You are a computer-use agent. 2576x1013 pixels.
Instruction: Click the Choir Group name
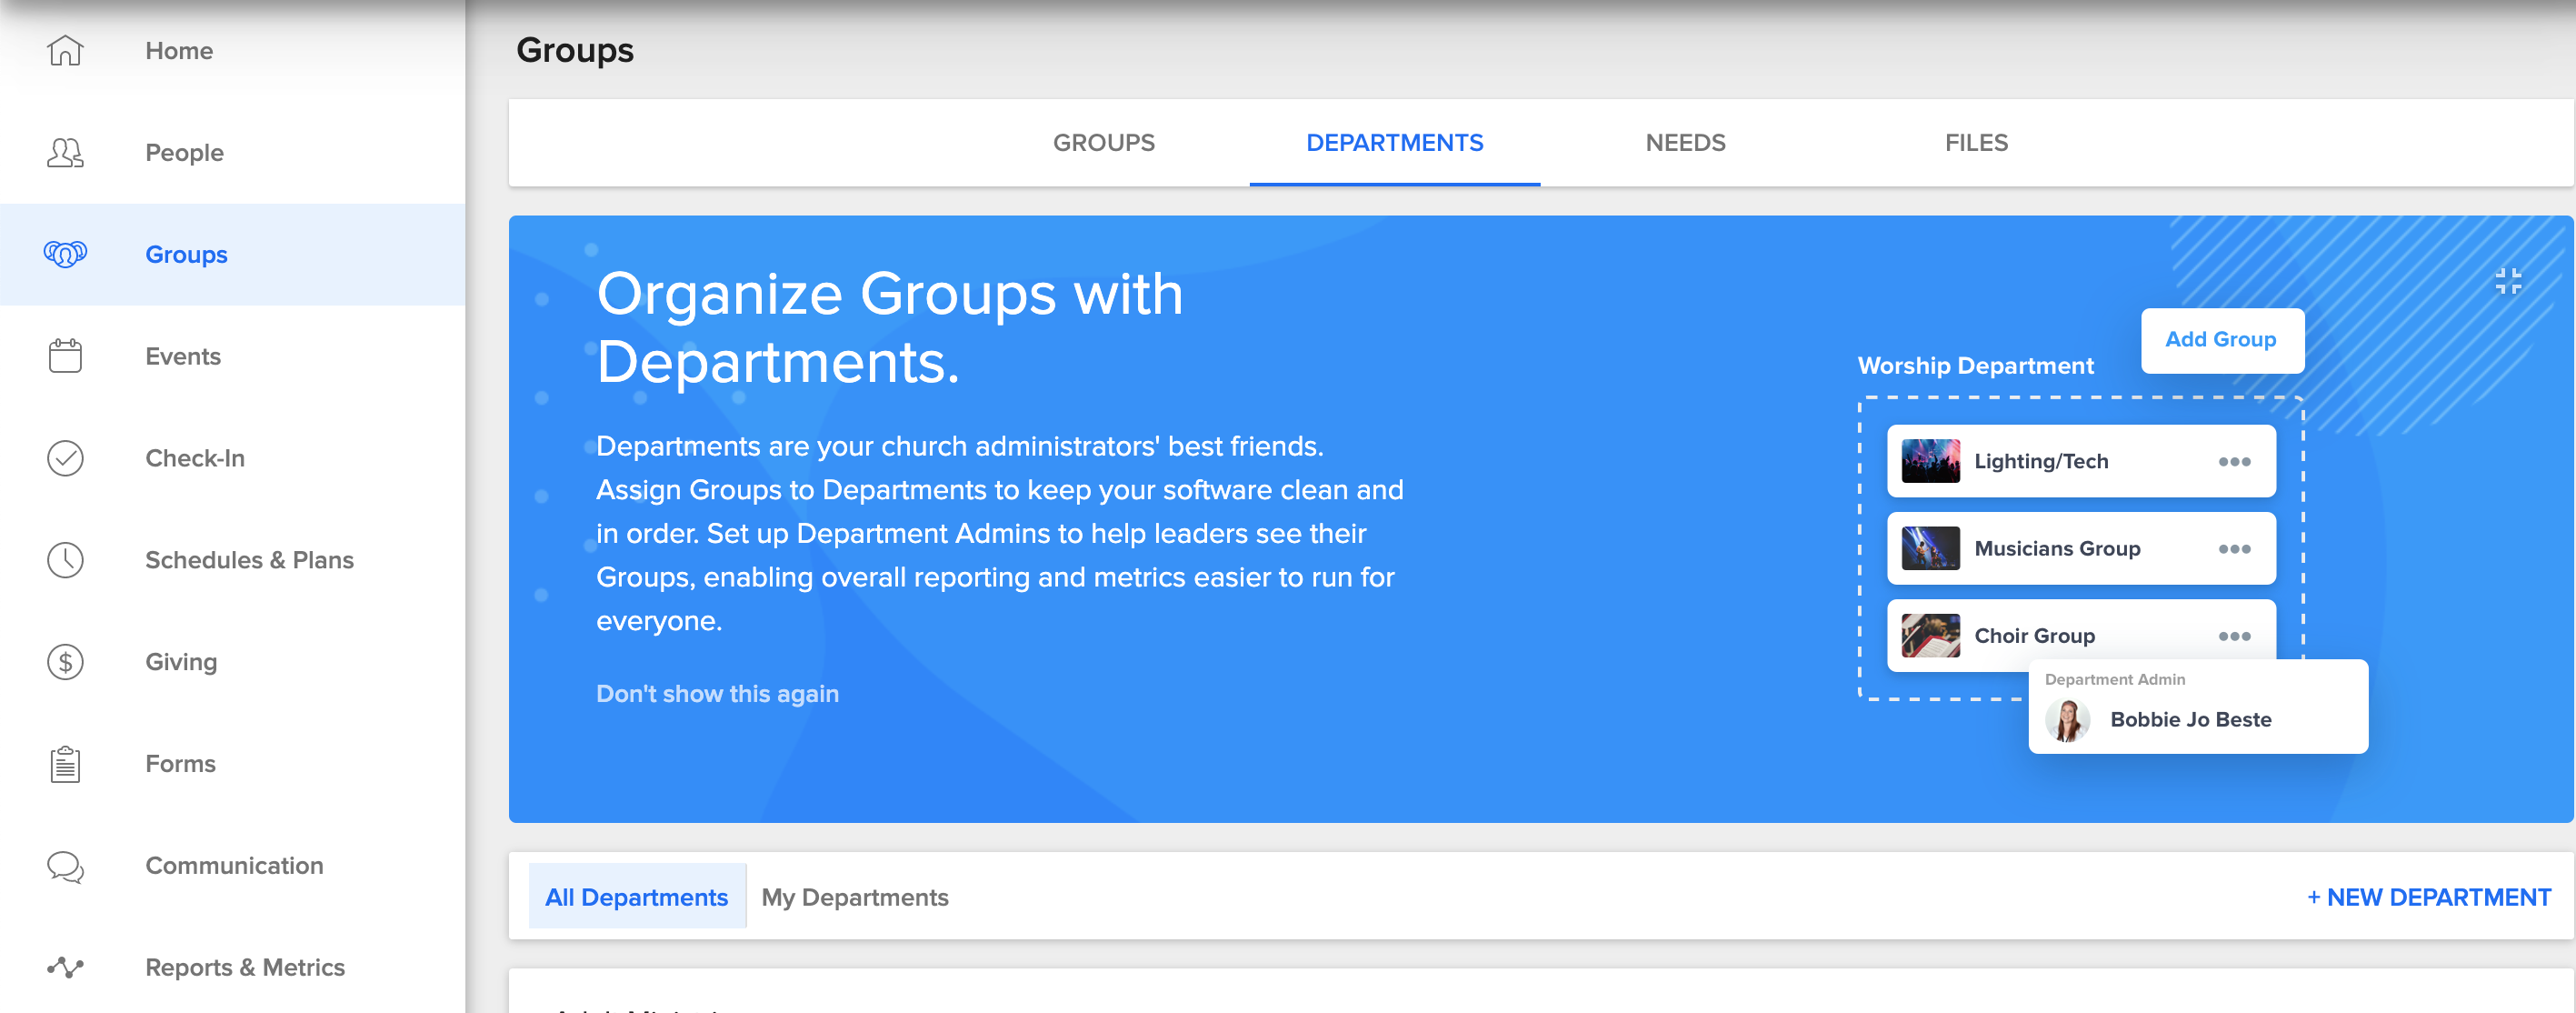point(2034,636)
